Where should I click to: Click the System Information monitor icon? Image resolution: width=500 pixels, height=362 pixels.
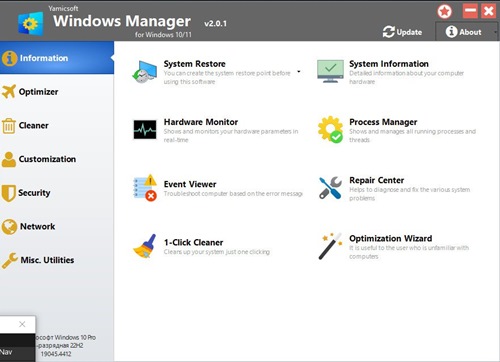[x=330, y=71]
